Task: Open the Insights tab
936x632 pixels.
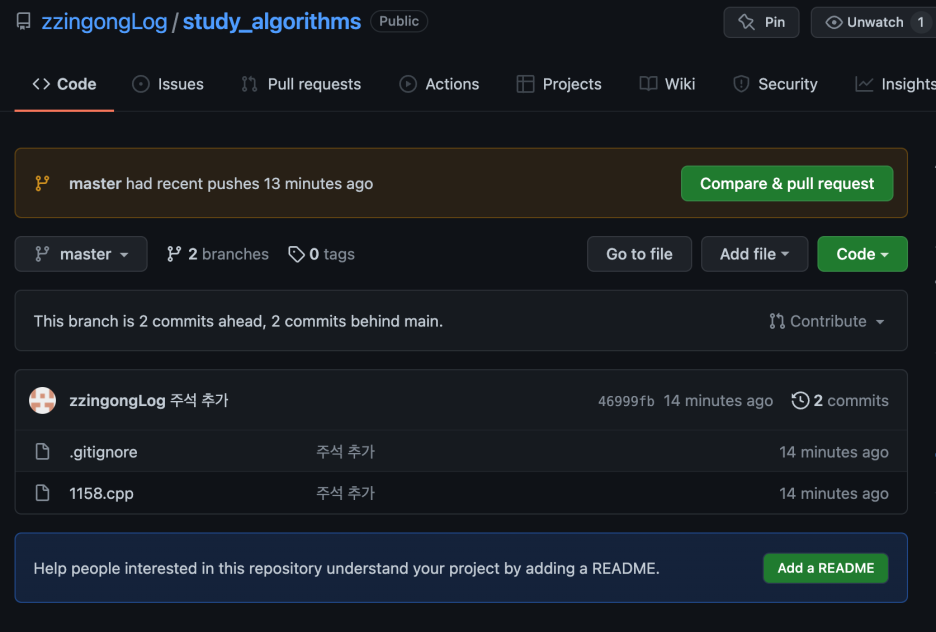Action: (895, 84)
